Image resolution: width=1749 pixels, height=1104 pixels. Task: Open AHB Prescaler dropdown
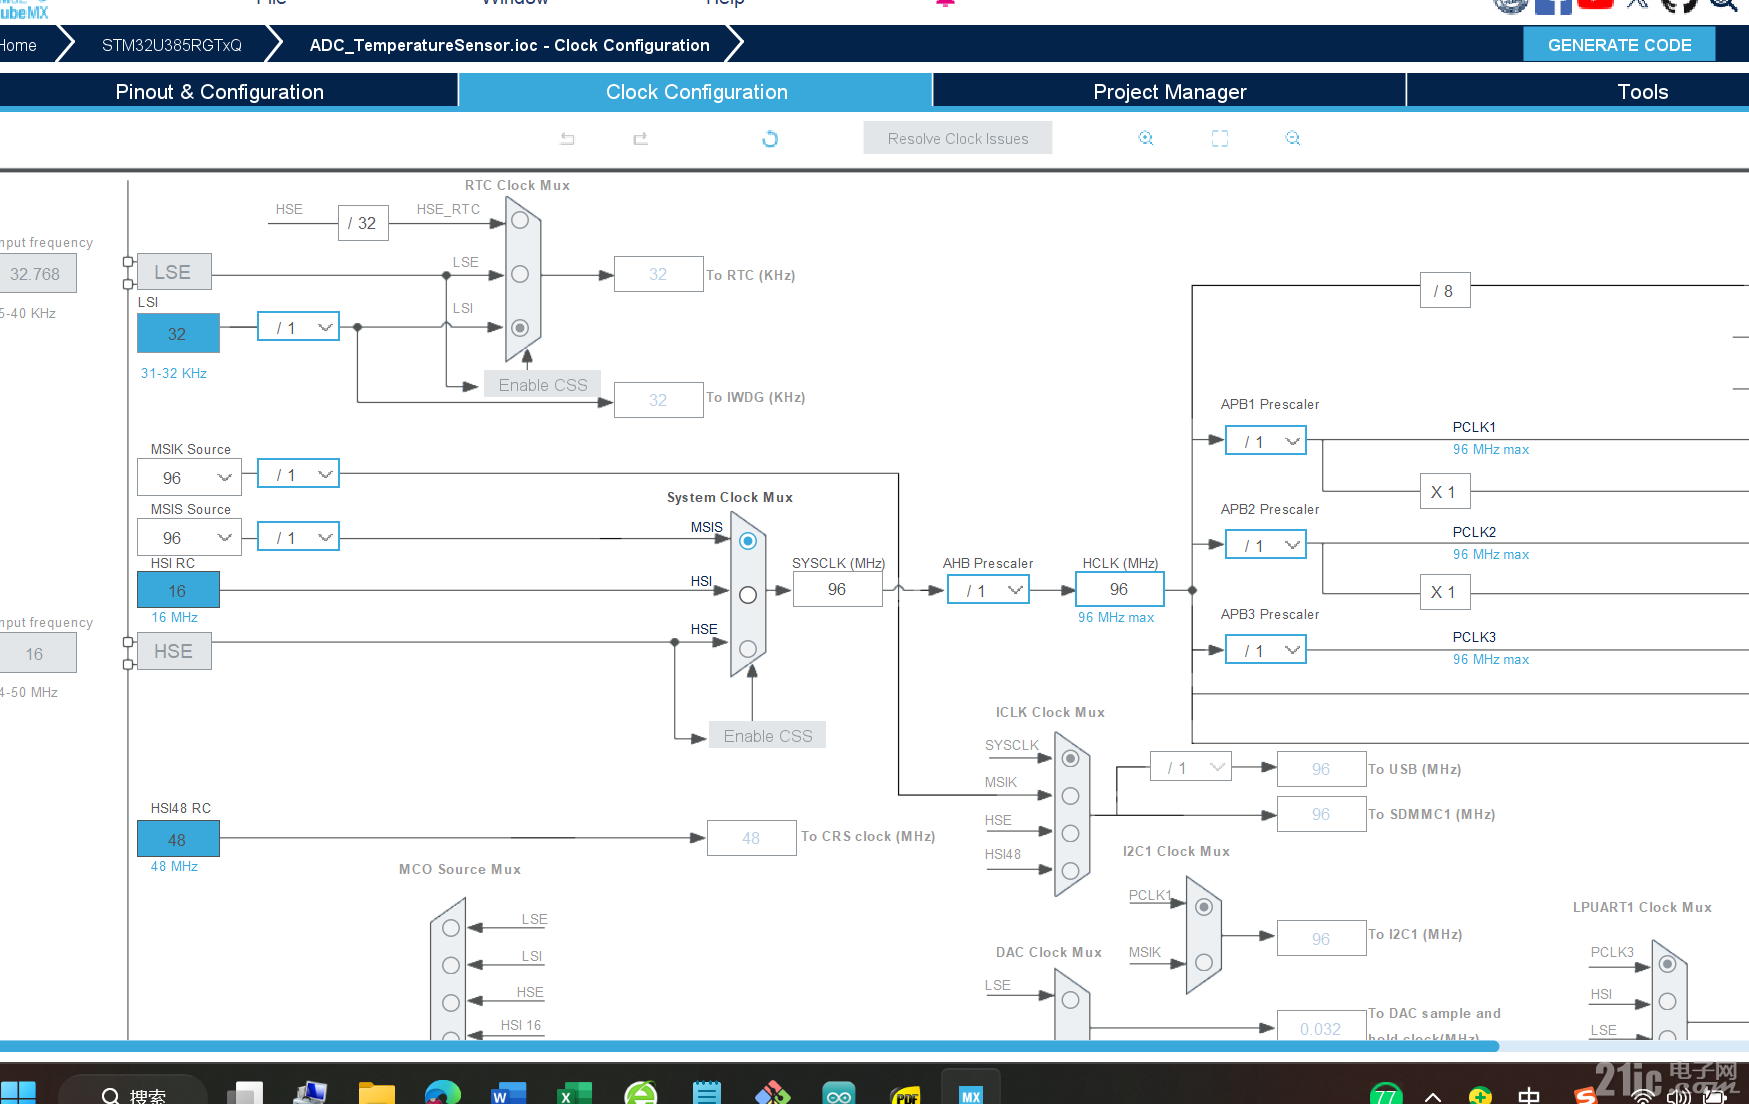[989, 590]
